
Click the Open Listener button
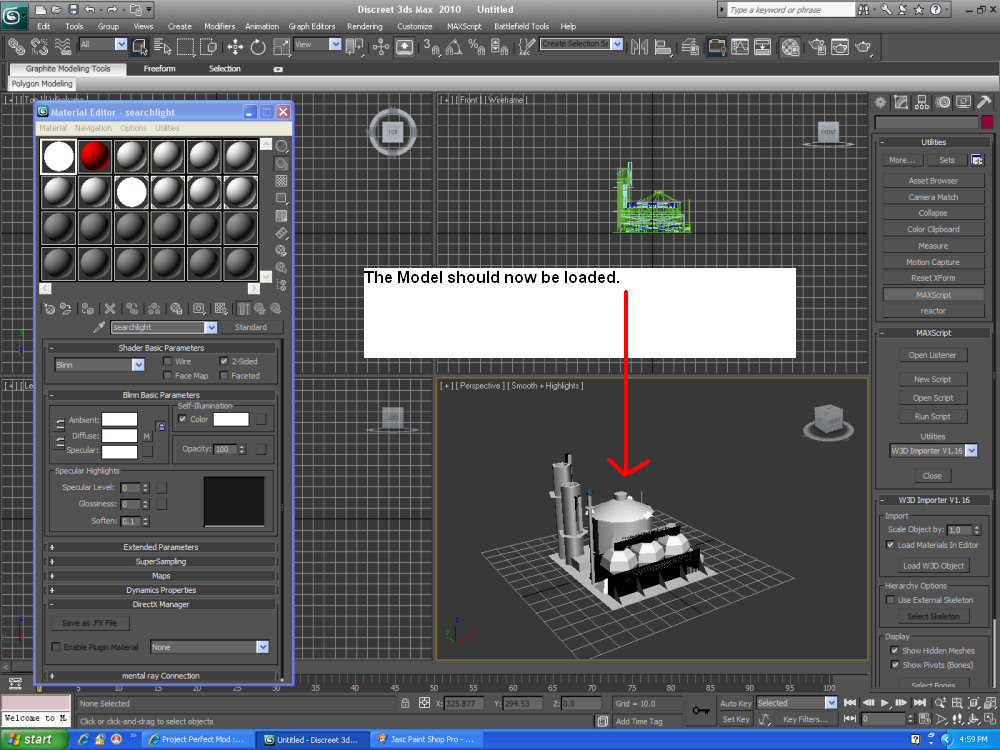(932, 355)
